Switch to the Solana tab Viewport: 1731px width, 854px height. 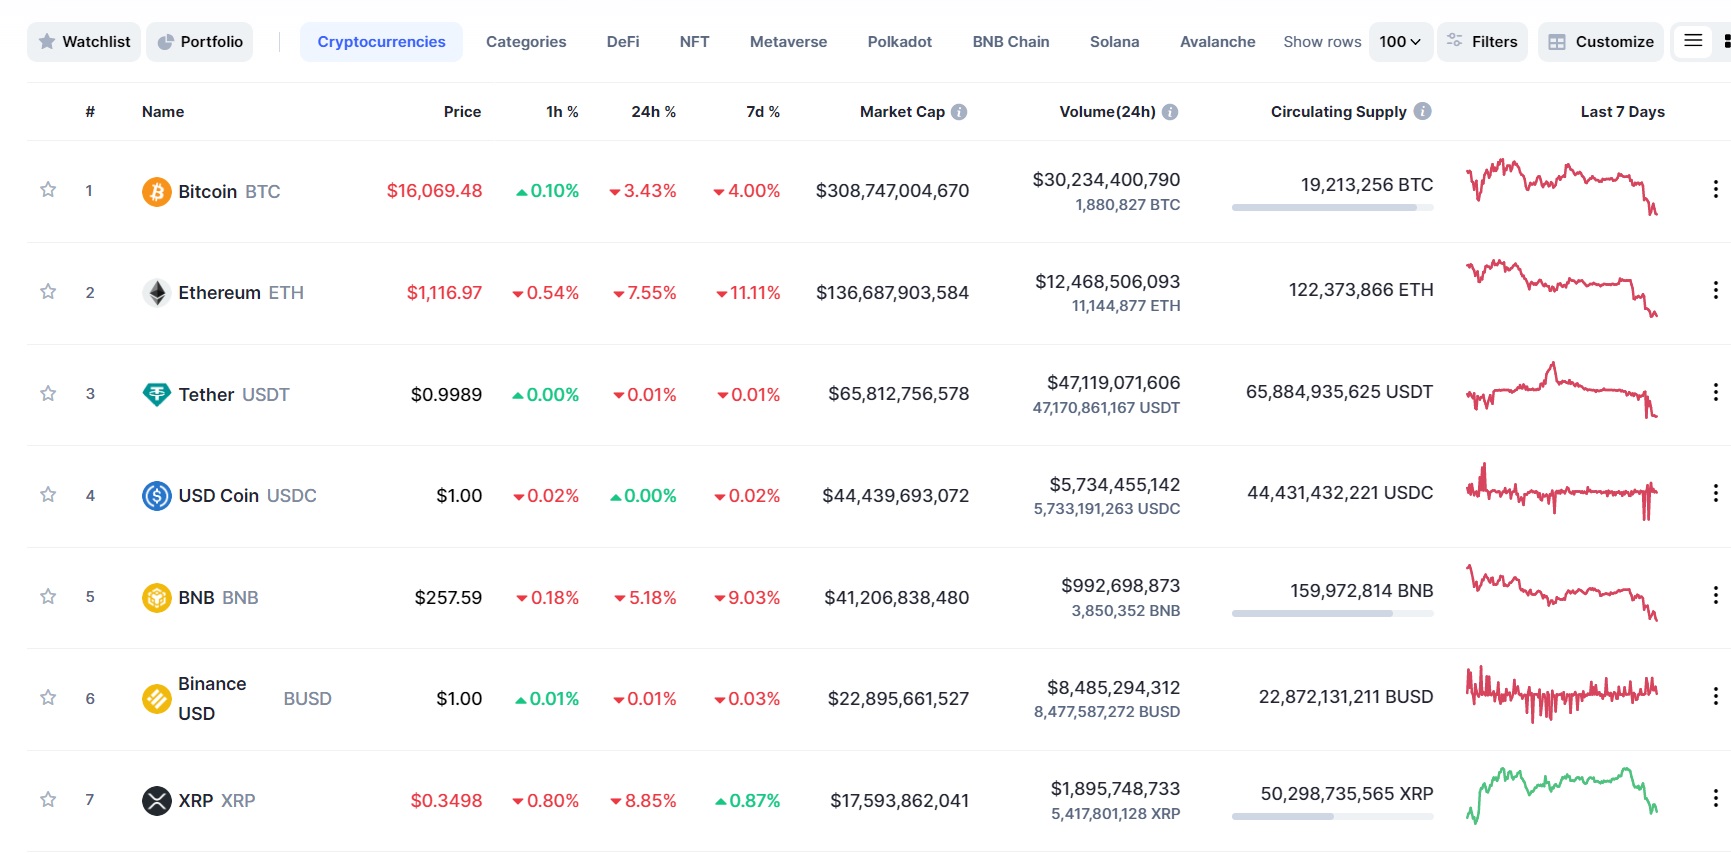tap(1114, 42)
